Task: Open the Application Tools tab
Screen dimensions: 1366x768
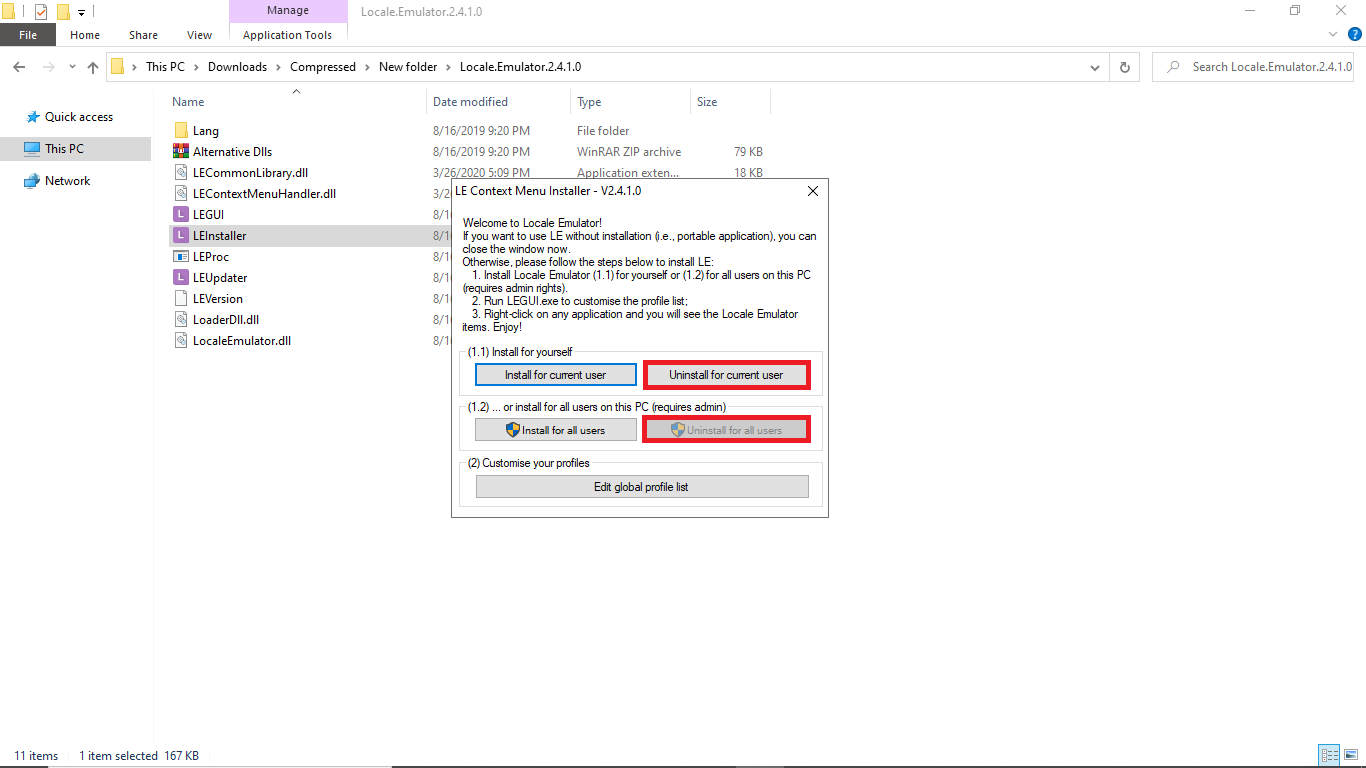Action: tap(287, 35)
